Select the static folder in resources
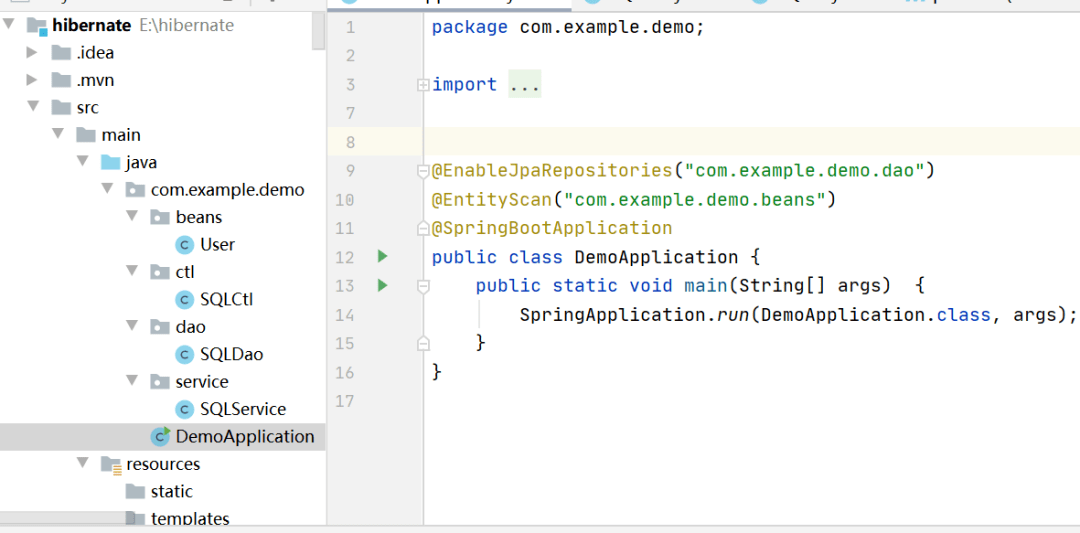1080x533 pixels. pyautogui.click(x=171, y=492)
